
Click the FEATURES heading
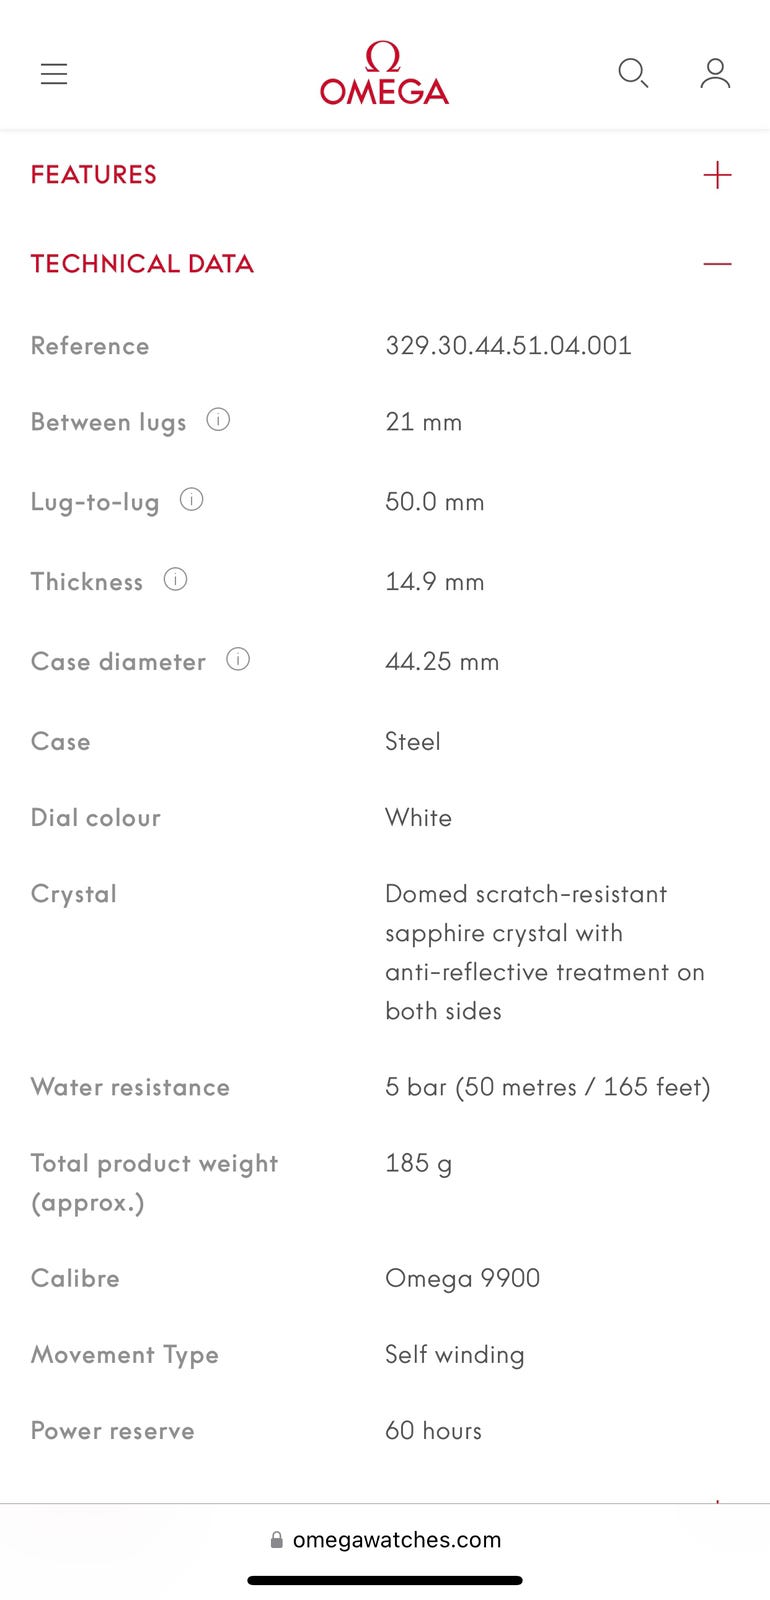[x=94, y=175]
